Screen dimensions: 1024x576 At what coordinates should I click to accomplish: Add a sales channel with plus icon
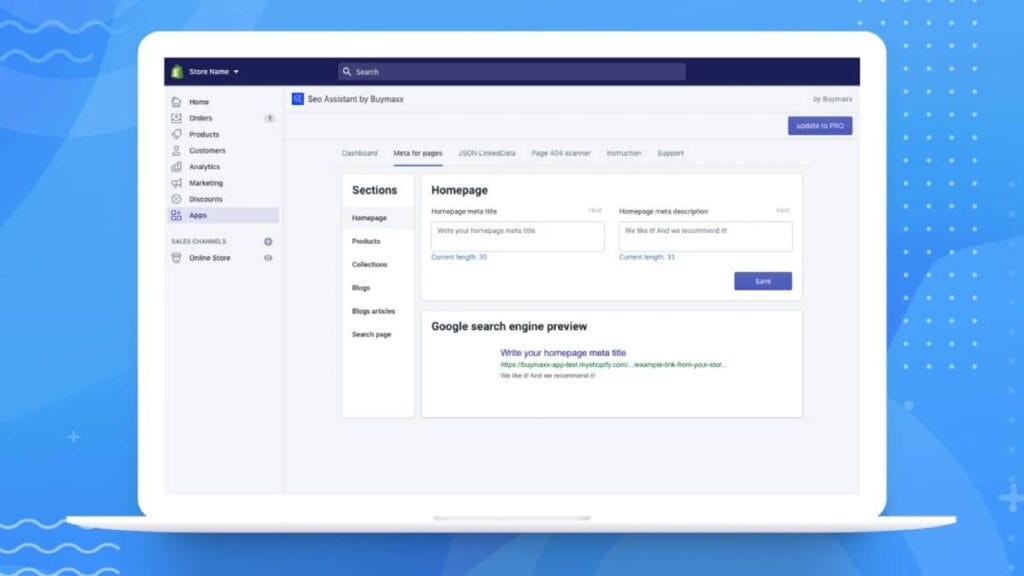[x=268, y=242]
